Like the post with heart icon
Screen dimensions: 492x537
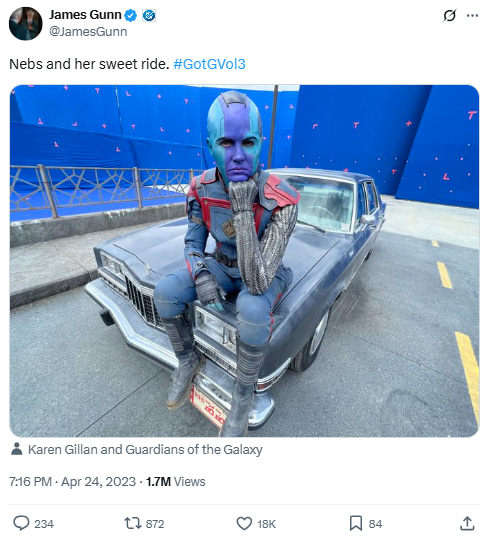[244, 524]
